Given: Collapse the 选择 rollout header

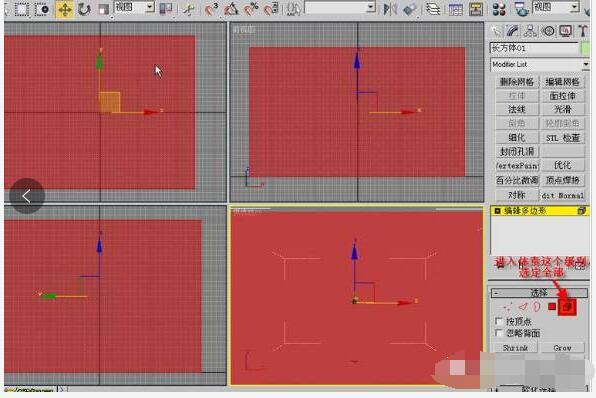Looking at the screenshot, I should point(539,292).
